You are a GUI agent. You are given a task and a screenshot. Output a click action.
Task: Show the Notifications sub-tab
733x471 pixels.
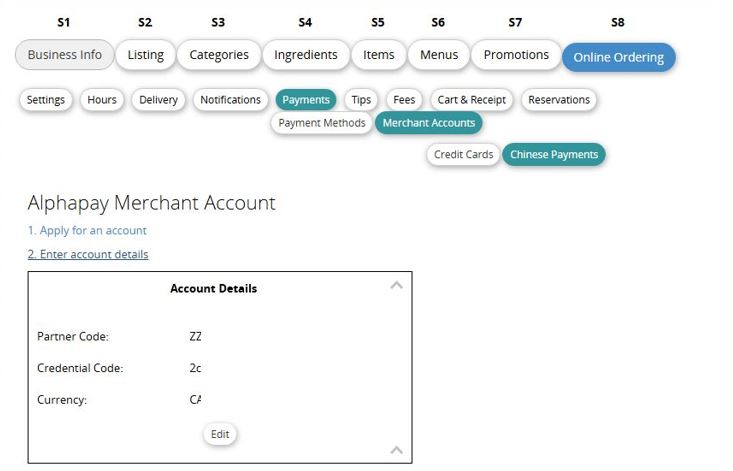(x=230, y=100)
